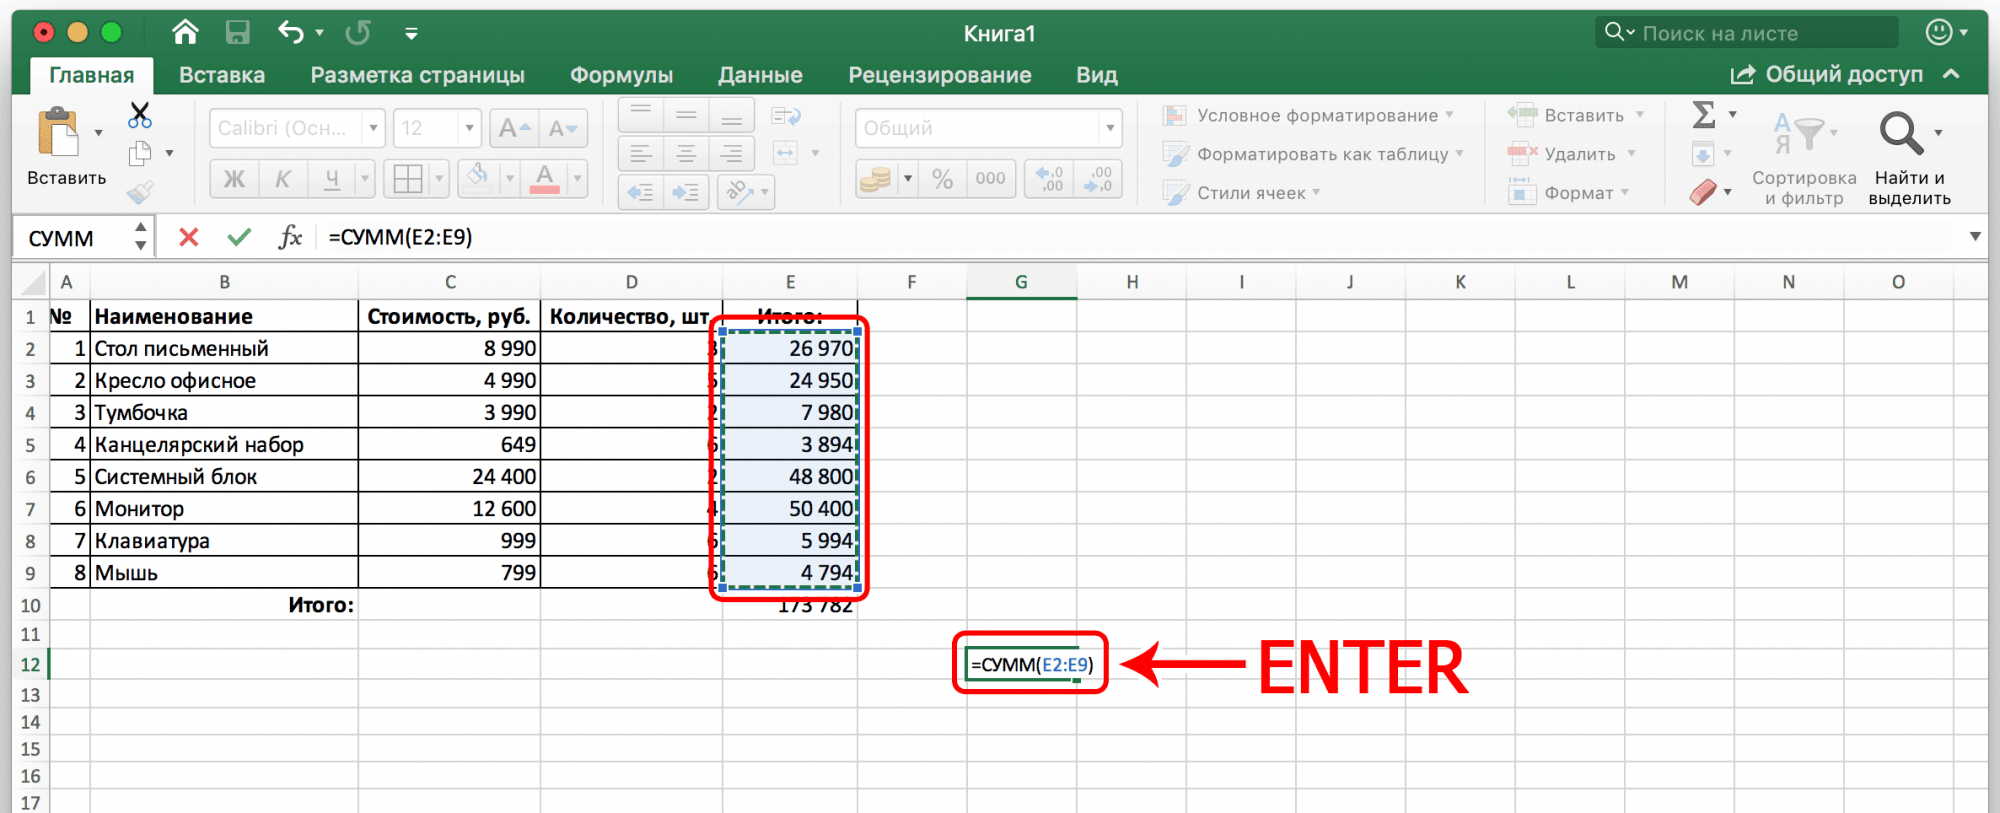Toggle bold Ж formatting

click(x=234, y=179)
